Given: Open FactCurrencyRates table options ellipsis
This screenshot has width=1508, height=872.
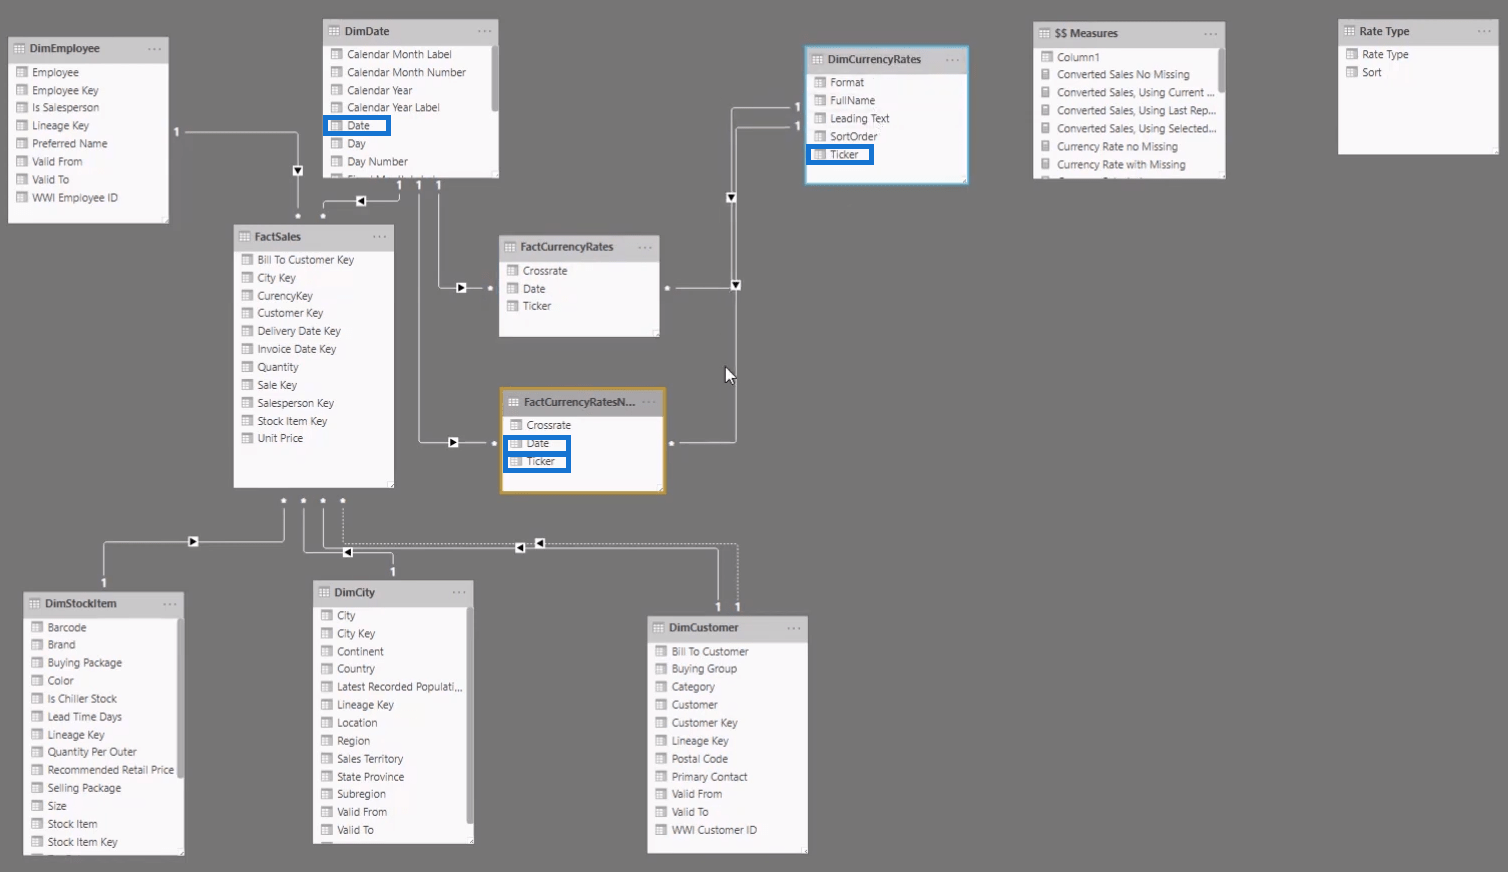Looking at the screenshot, I should pos(645,247).
